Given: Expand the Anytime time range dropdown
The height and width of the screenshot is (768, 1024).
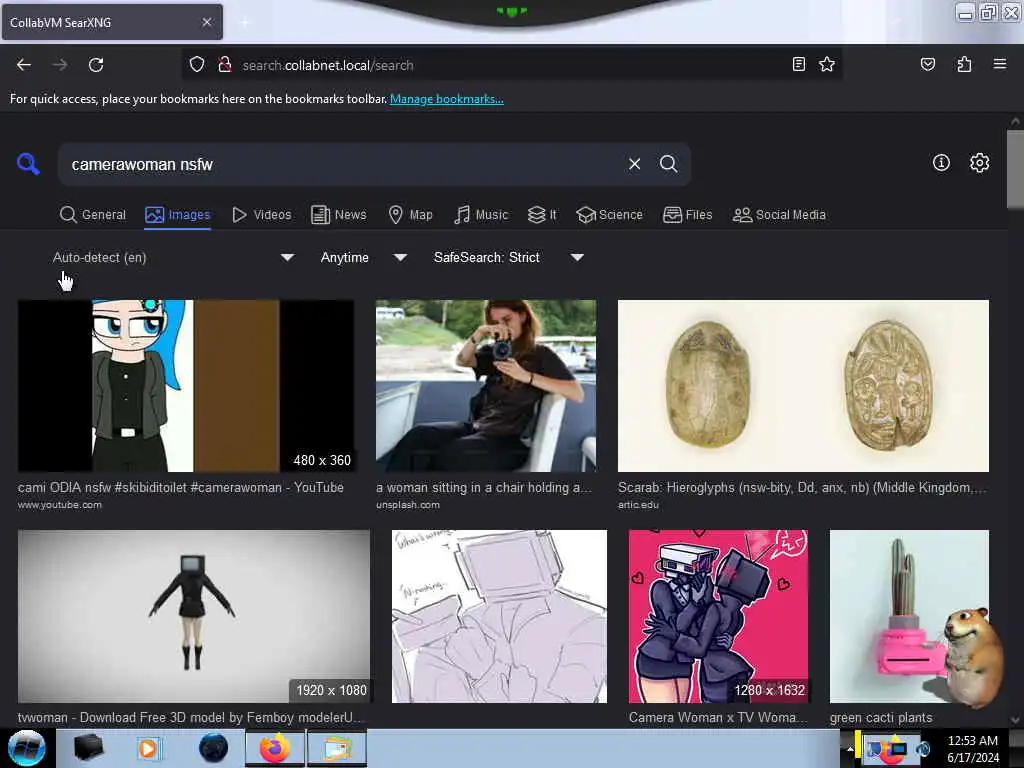Looking at the screenshot, I should tap(364, 257).
